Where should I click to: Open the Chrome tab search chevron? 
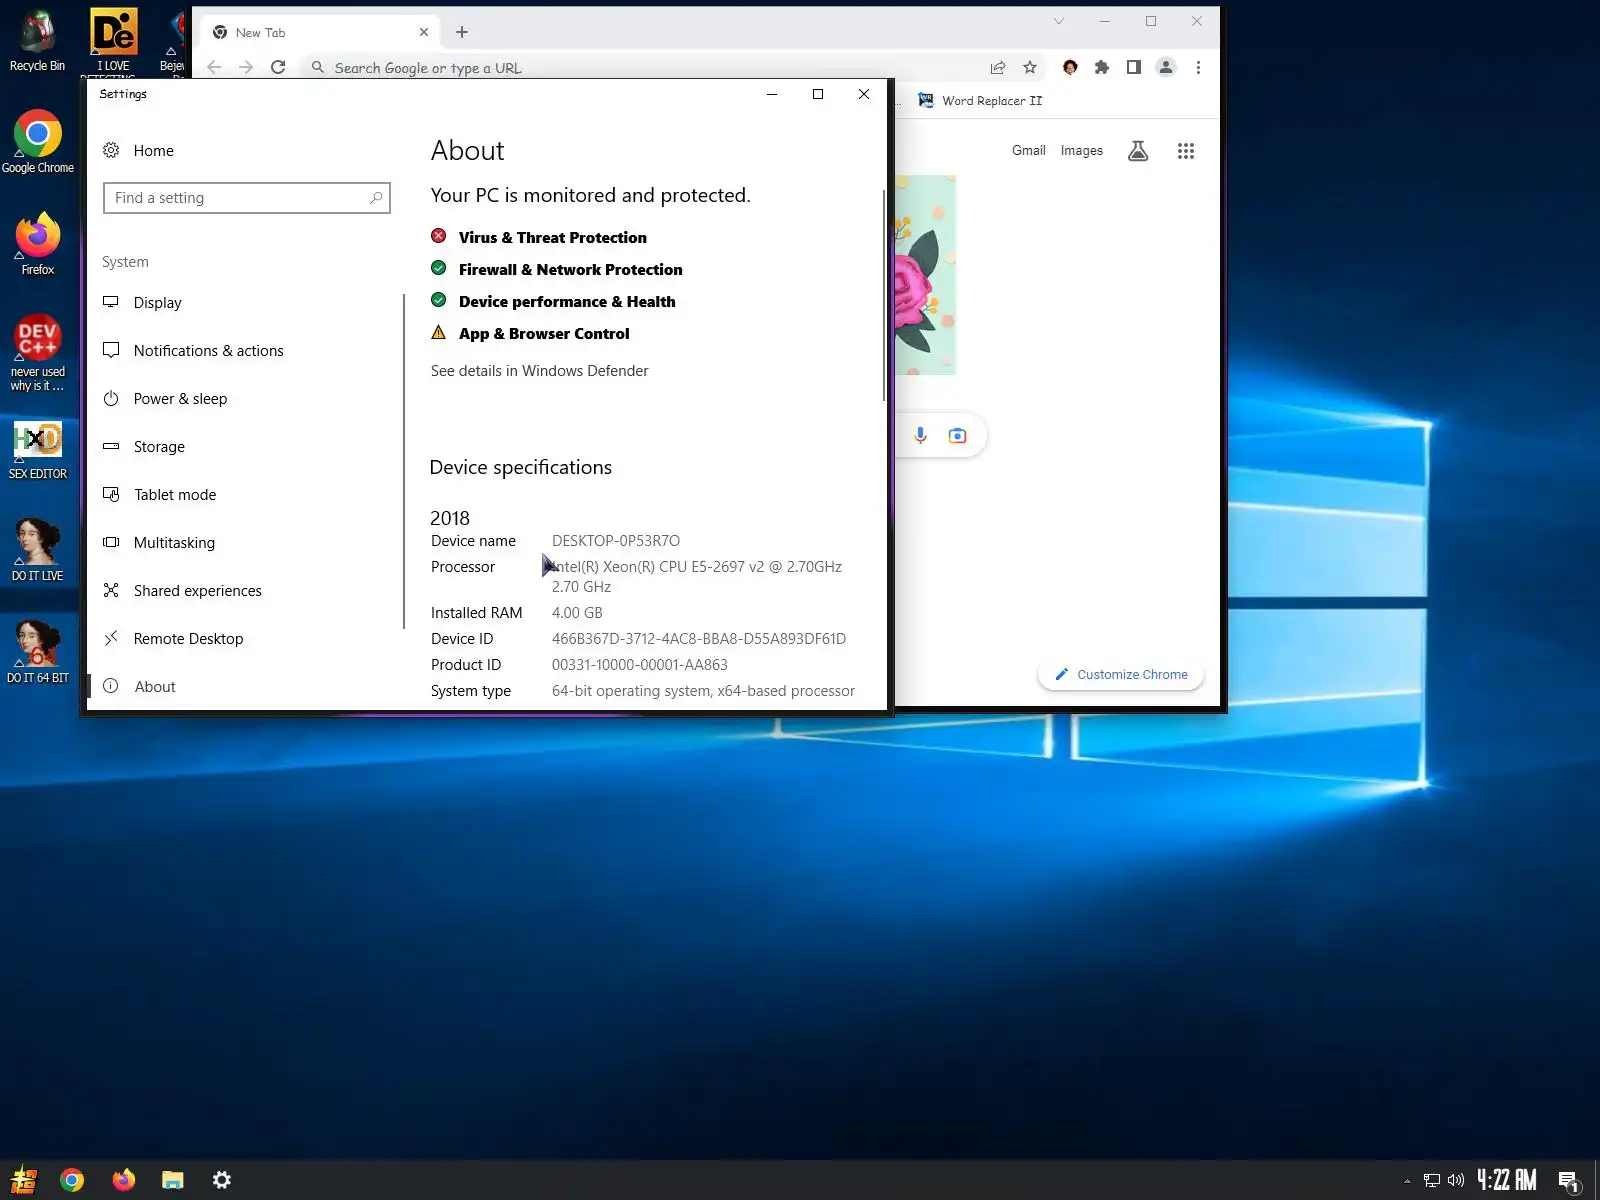[1059, 21]
